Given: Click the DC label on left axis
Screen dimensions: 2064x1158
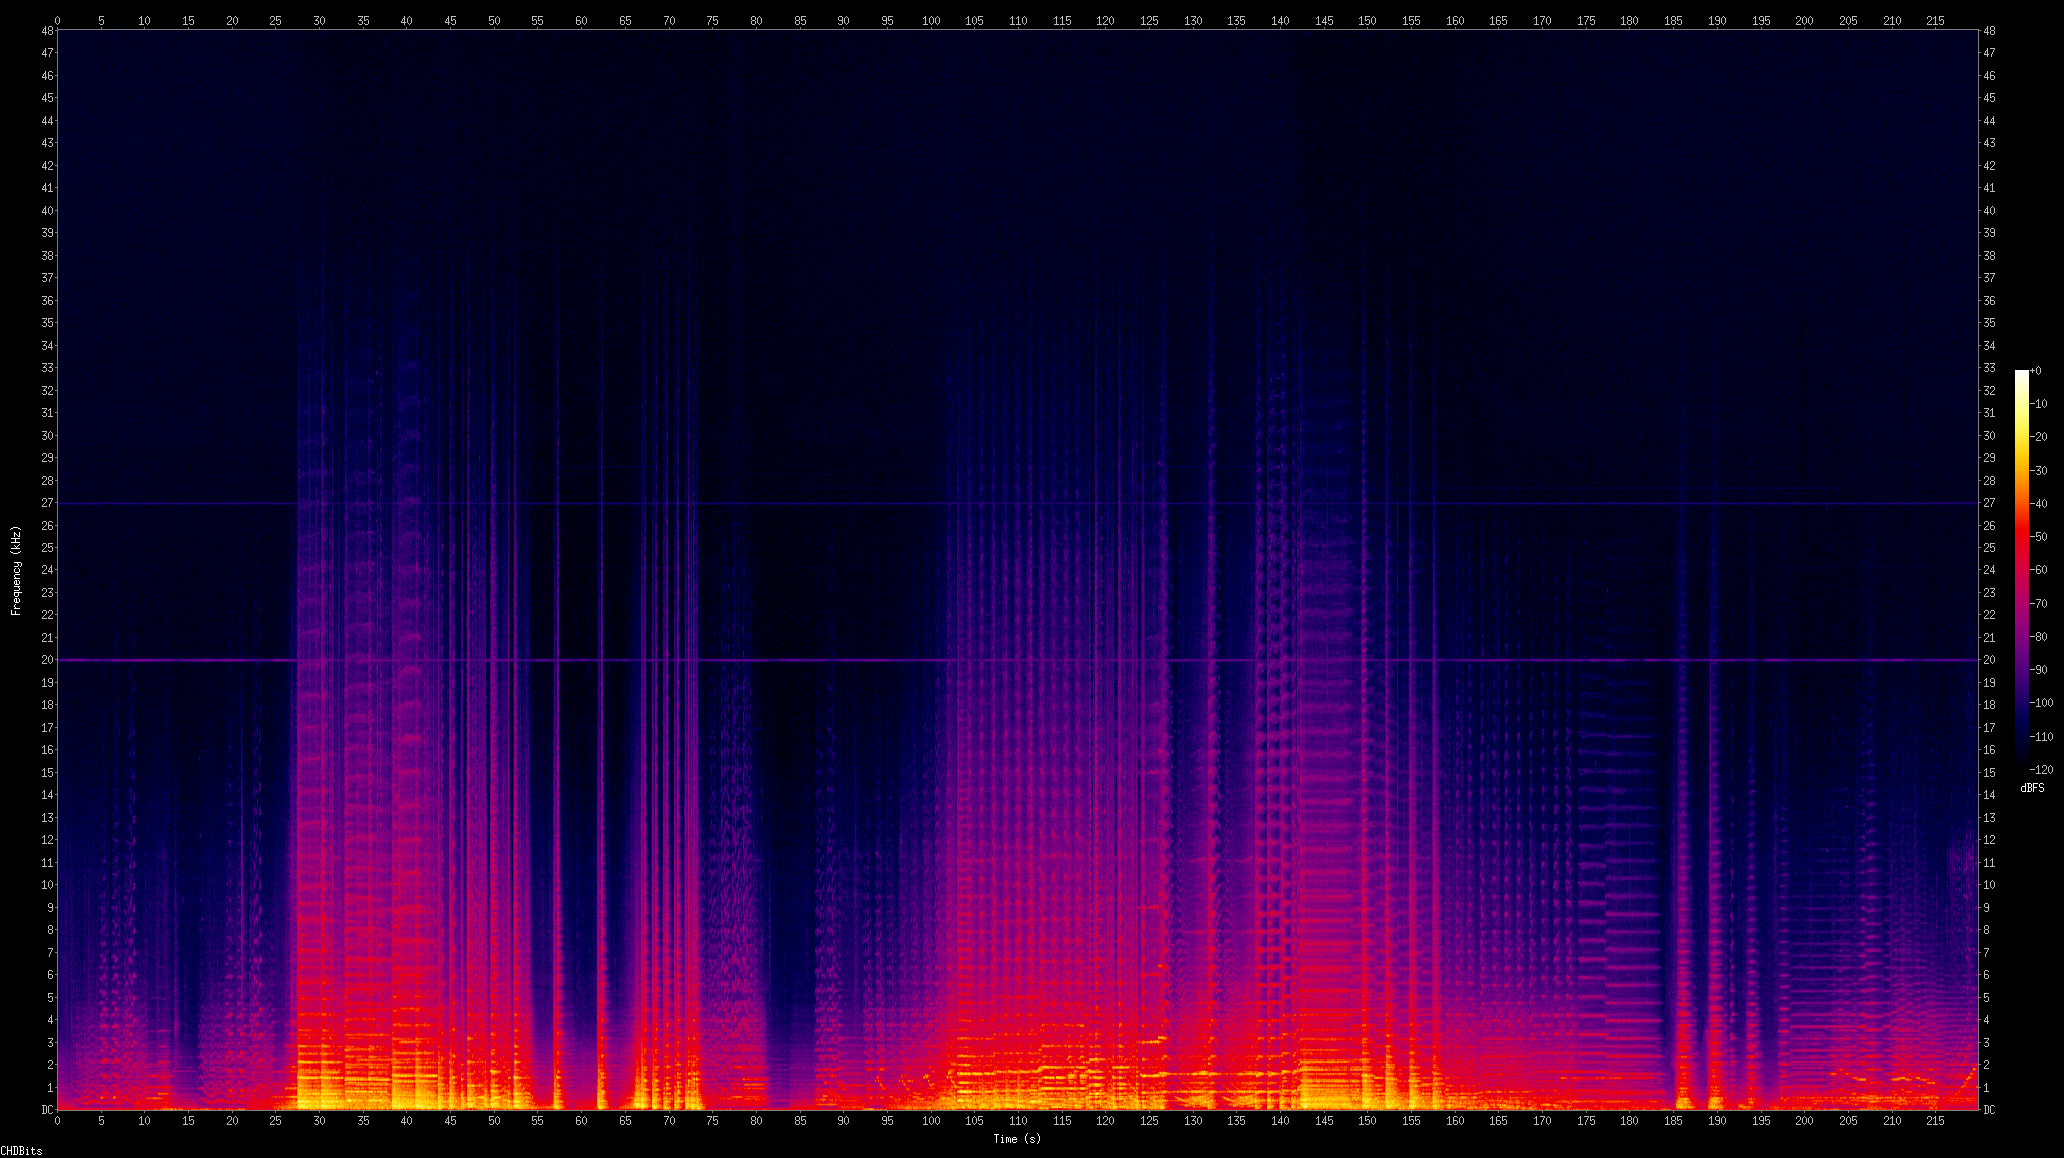Looking at the screenshot, I should [47, 1110].
